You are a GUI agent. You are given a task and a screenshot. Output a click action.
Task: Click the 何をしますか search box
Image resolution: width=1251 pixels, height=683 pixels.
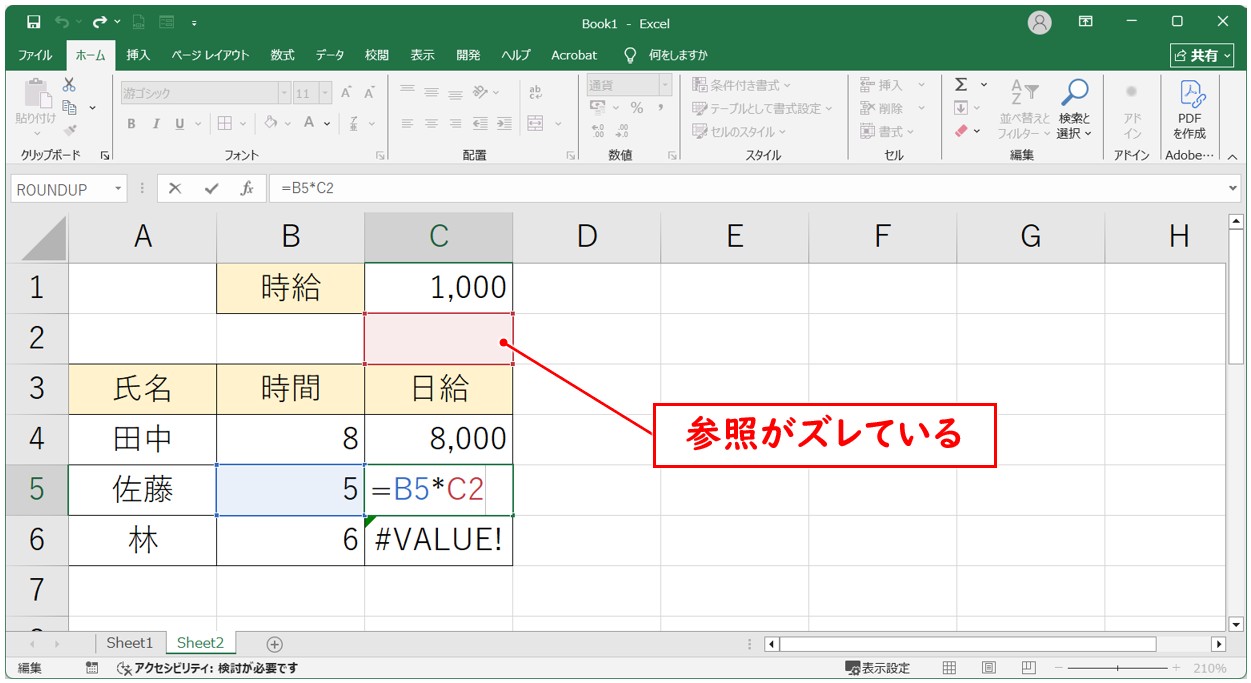pyautogui.click(x=666, y=55)
